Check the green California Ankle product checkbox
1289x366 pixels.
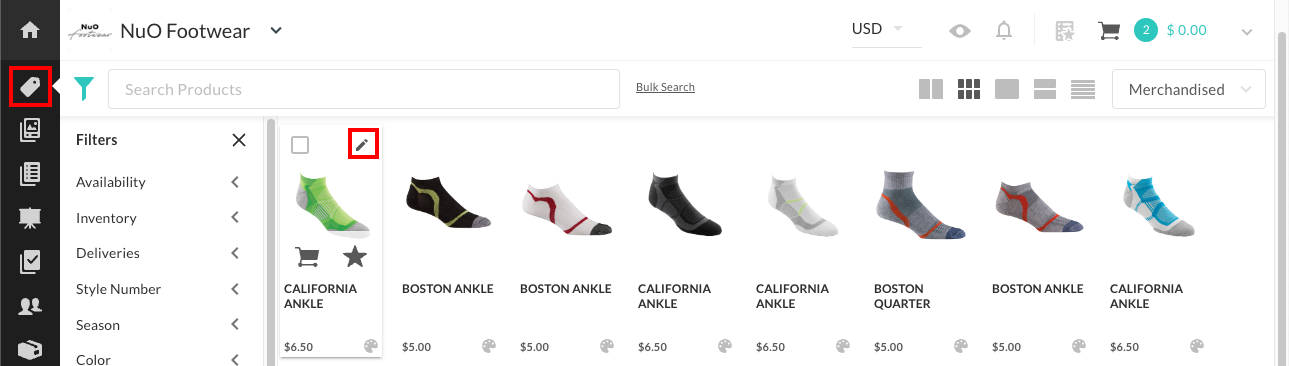point(300,145)
